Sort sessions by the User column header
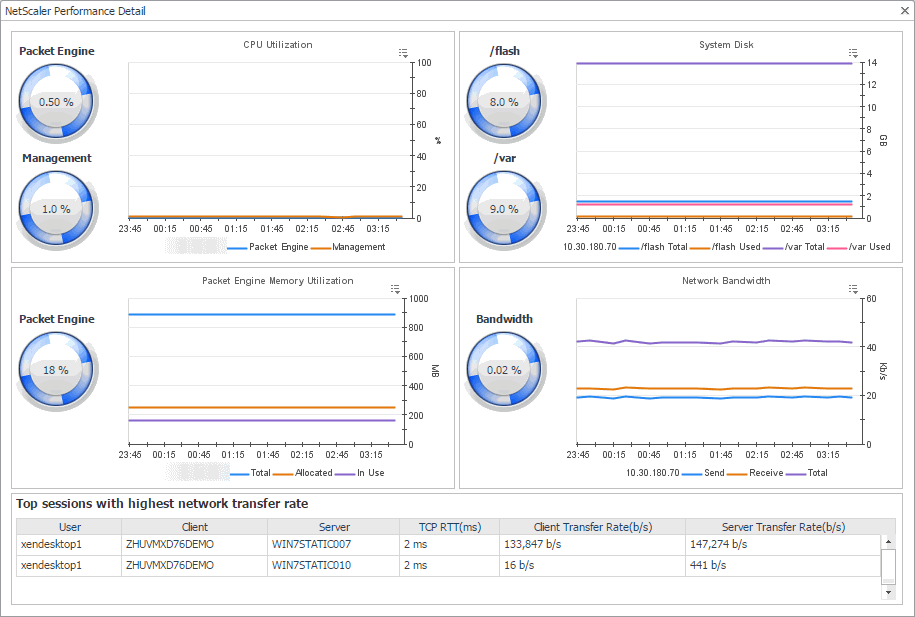The height and width of the screenshot is (617, 915). click(x=69, y=527)
